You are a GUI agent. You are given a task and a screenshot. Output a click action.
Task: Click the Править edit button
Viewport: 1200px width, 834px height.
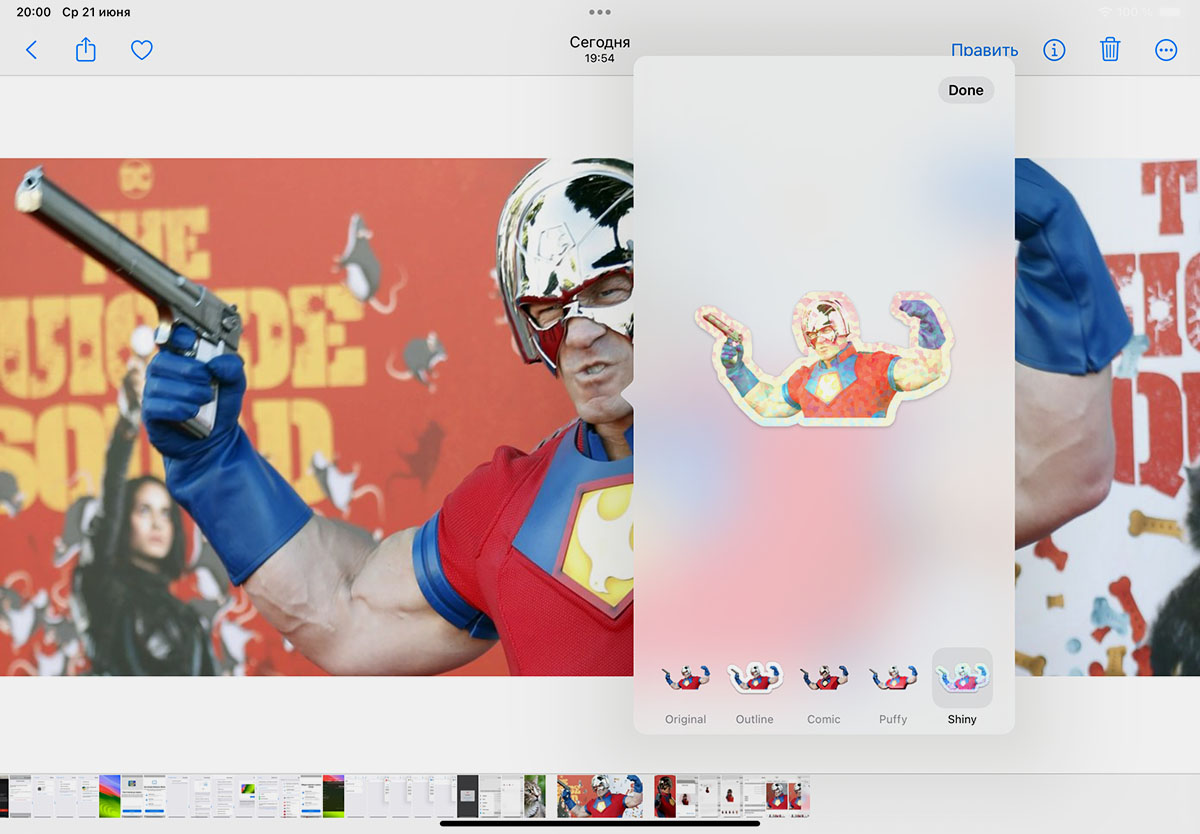[984, 50]
